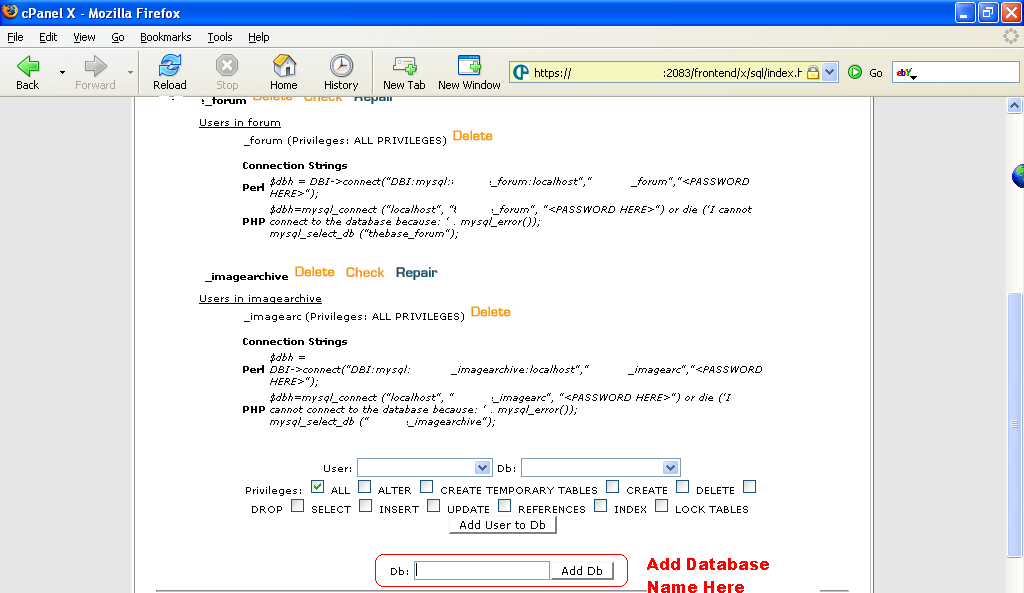Restore down the Firefox window
The width and height of the screenshot is (1024, 593).
987,12
